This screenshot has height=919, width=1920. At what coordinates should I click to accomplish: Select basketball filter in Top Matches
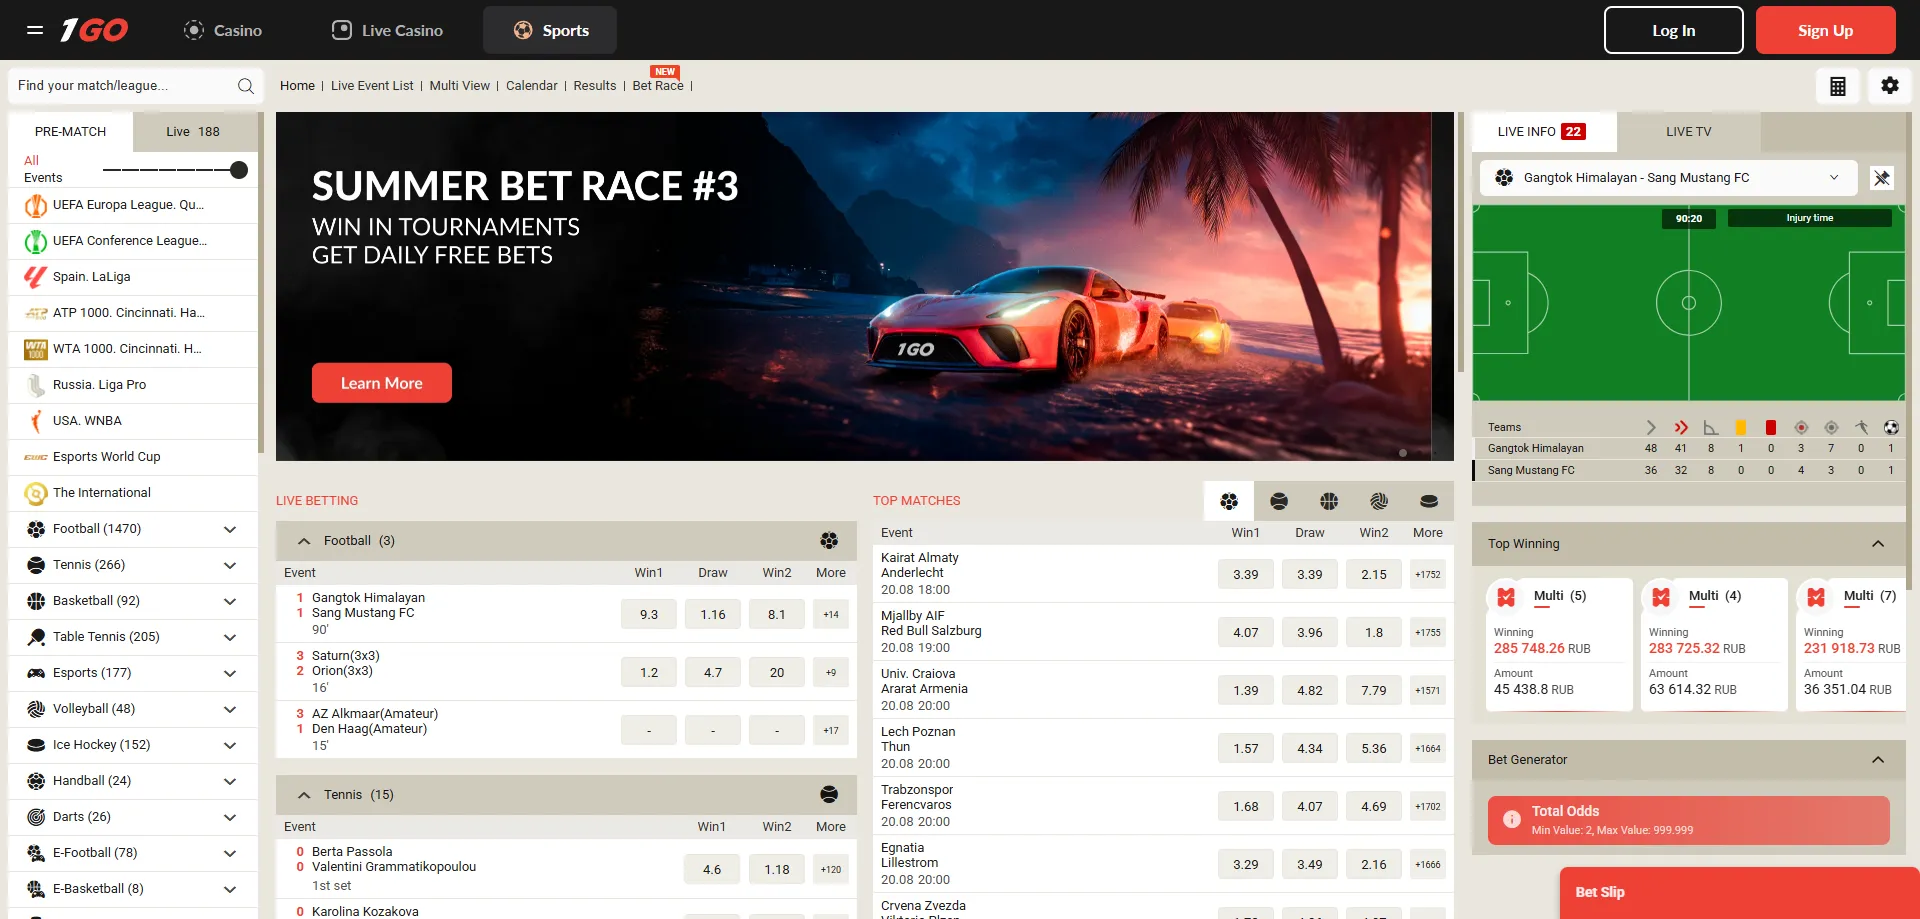point(1329,501)
